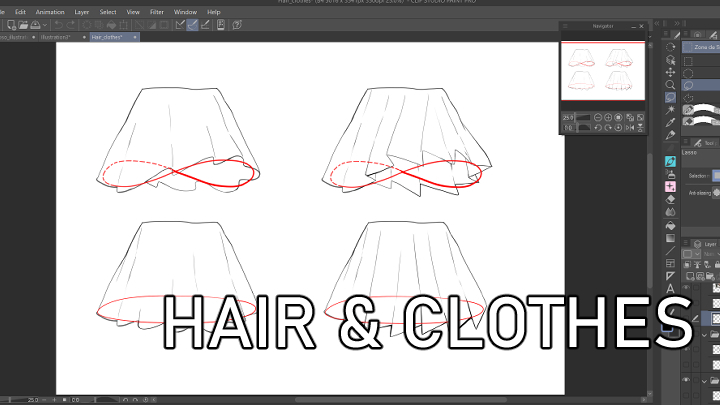
Task: Click the Navigator zoom out icon
Action: pos(598,118)
